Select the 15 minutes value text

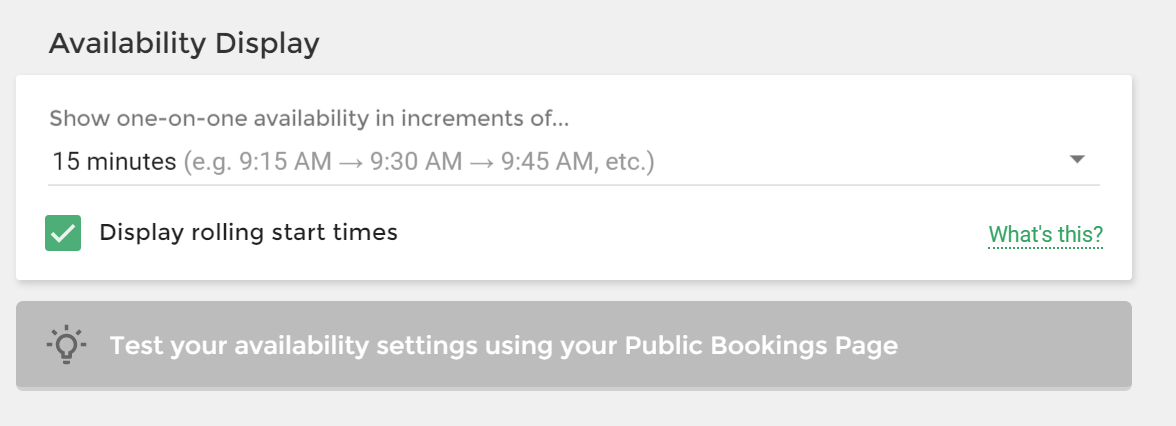114,162
